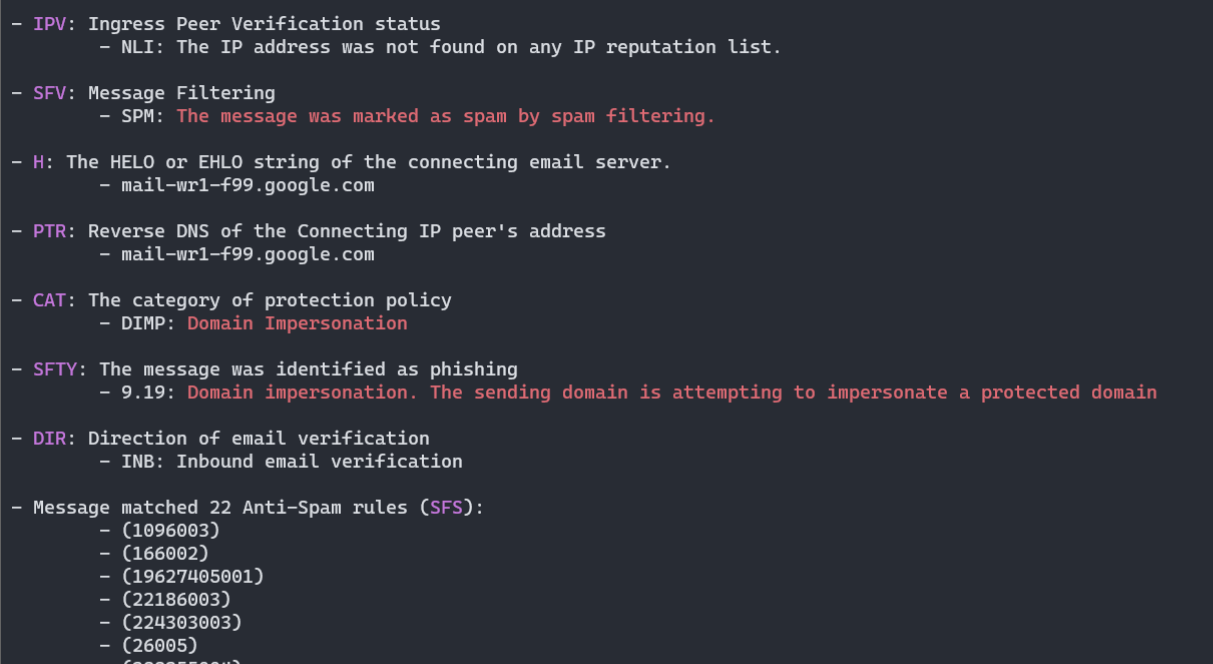Click the red protected domain impersonation sentence

(671, 392)
